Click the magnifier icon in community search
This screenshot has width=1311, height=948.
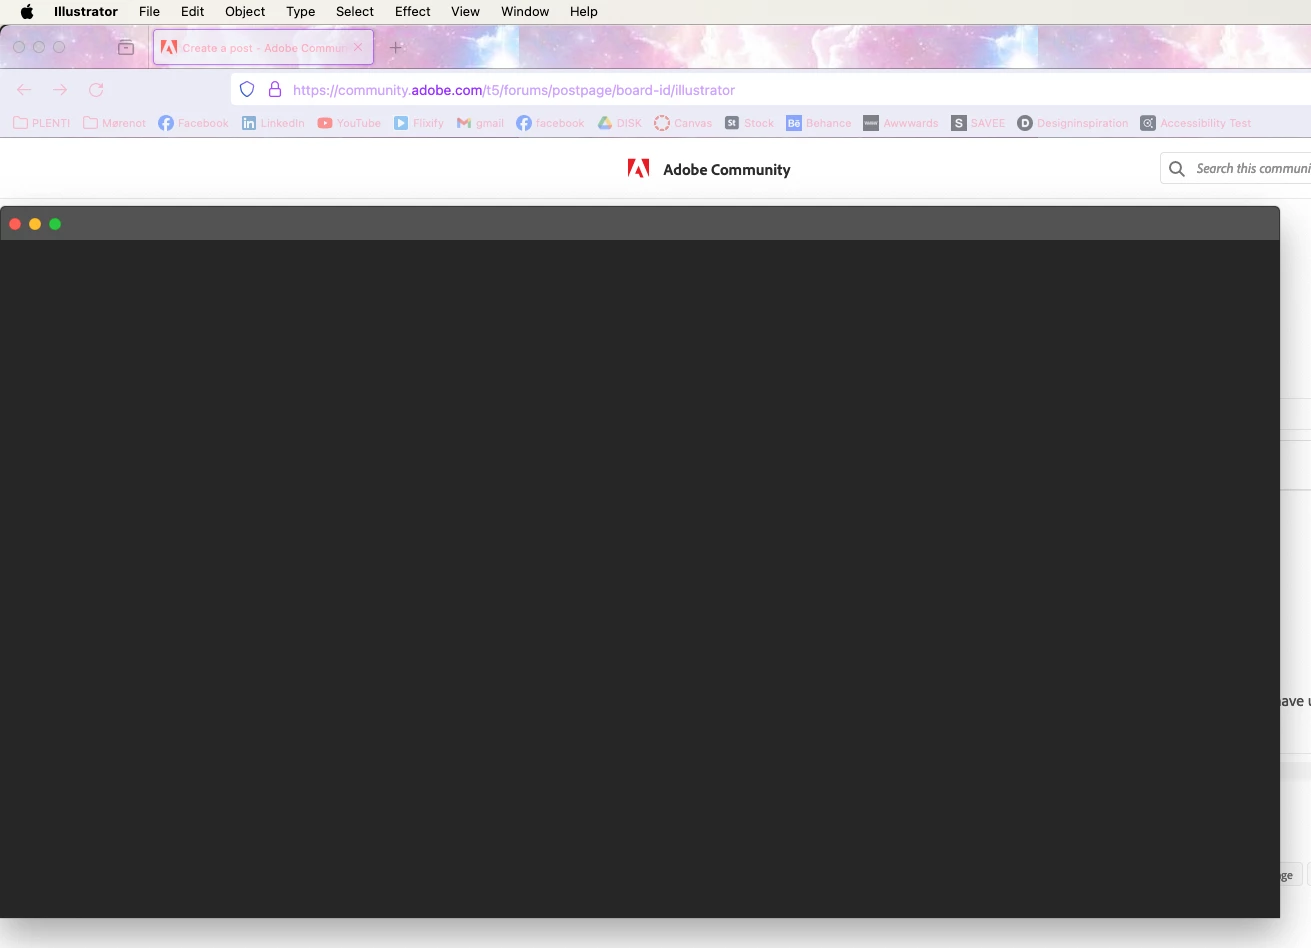coord(1177,169)
